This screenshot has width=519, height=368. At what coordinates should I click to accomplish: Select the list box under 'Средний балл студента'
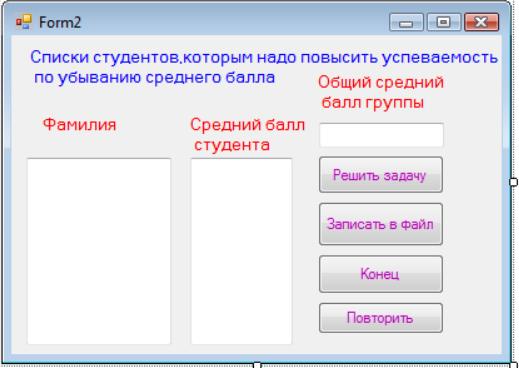[241, 251]
